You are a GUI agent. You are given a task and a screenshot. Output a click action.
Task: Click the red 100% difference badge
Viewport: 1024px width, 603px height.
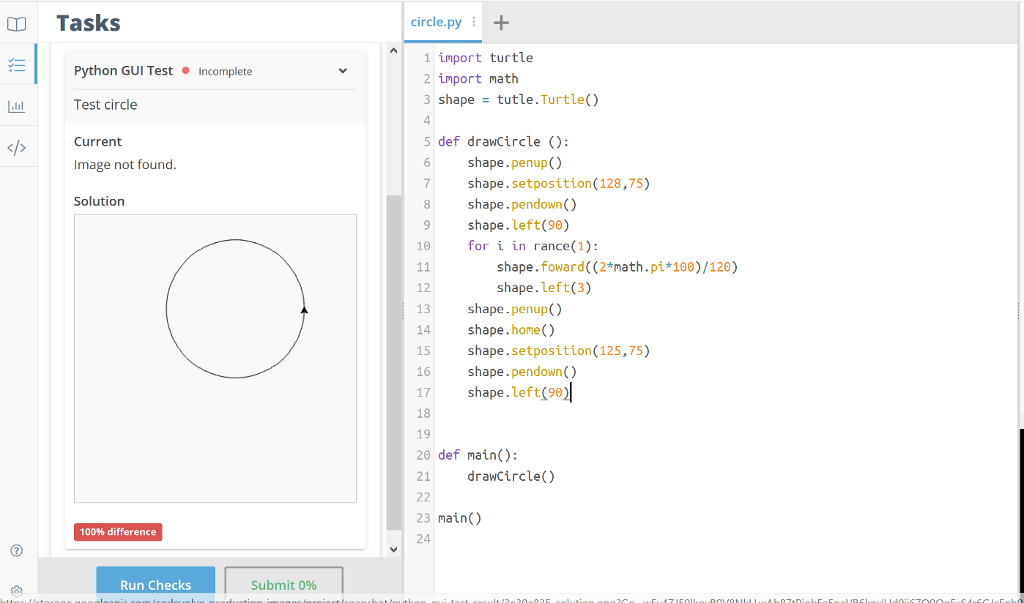[x=117, y=531]
